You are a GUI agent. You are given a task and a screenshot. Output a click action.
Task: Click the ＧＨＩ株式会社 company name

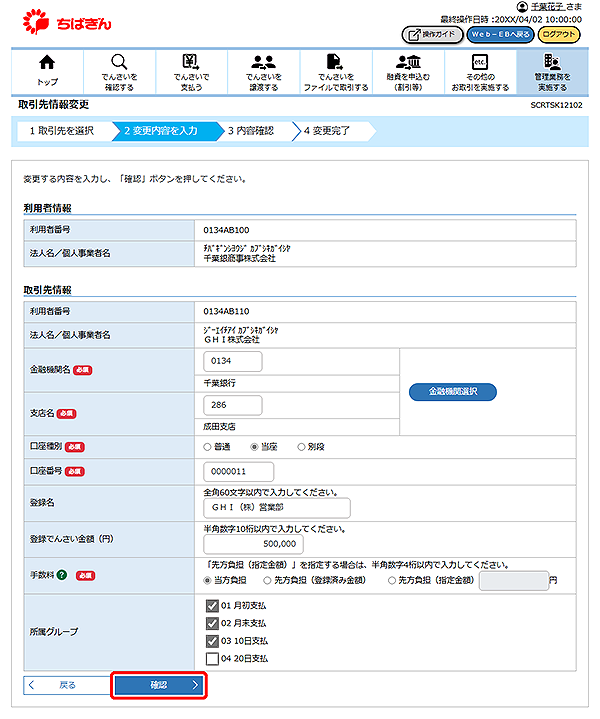[232, 340]
